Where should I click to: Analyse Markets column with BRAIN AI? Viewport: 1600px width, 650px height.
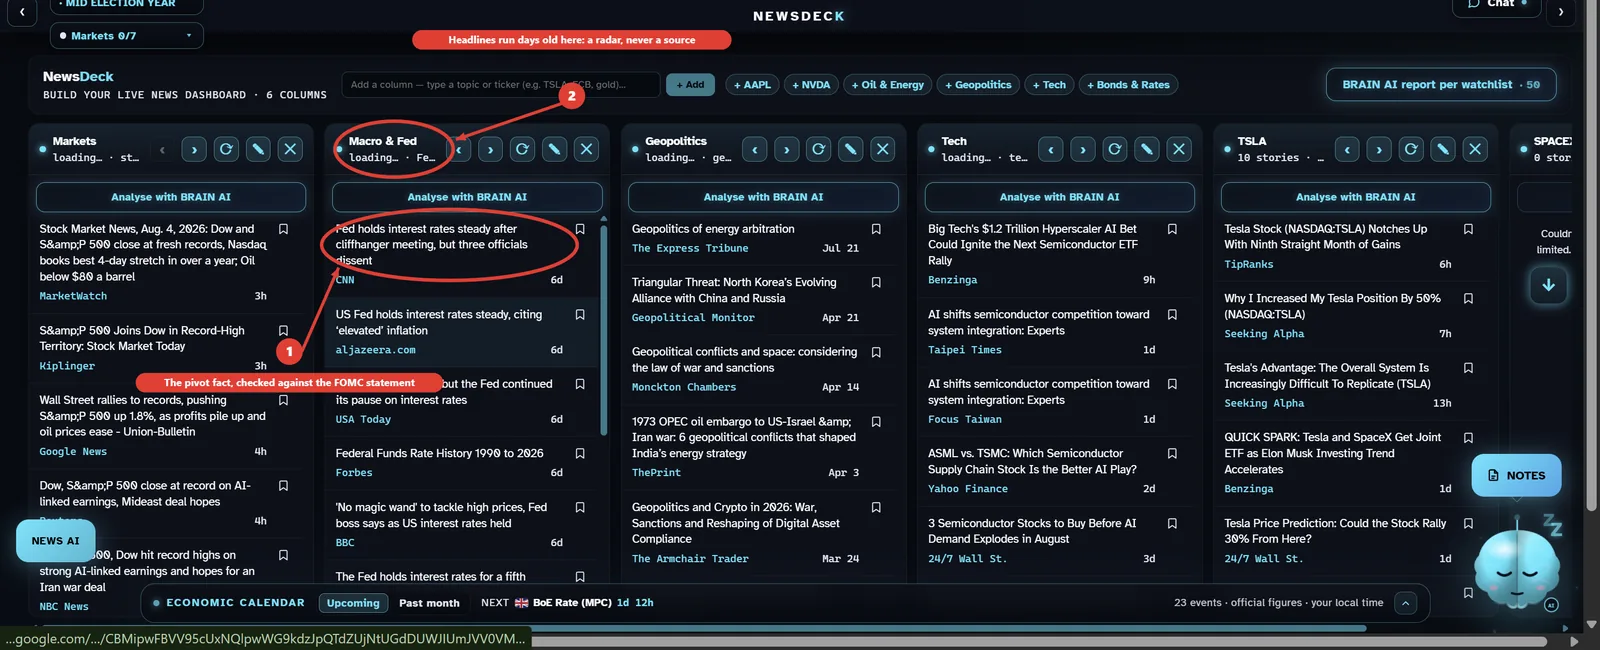click(x=171, y=197)
